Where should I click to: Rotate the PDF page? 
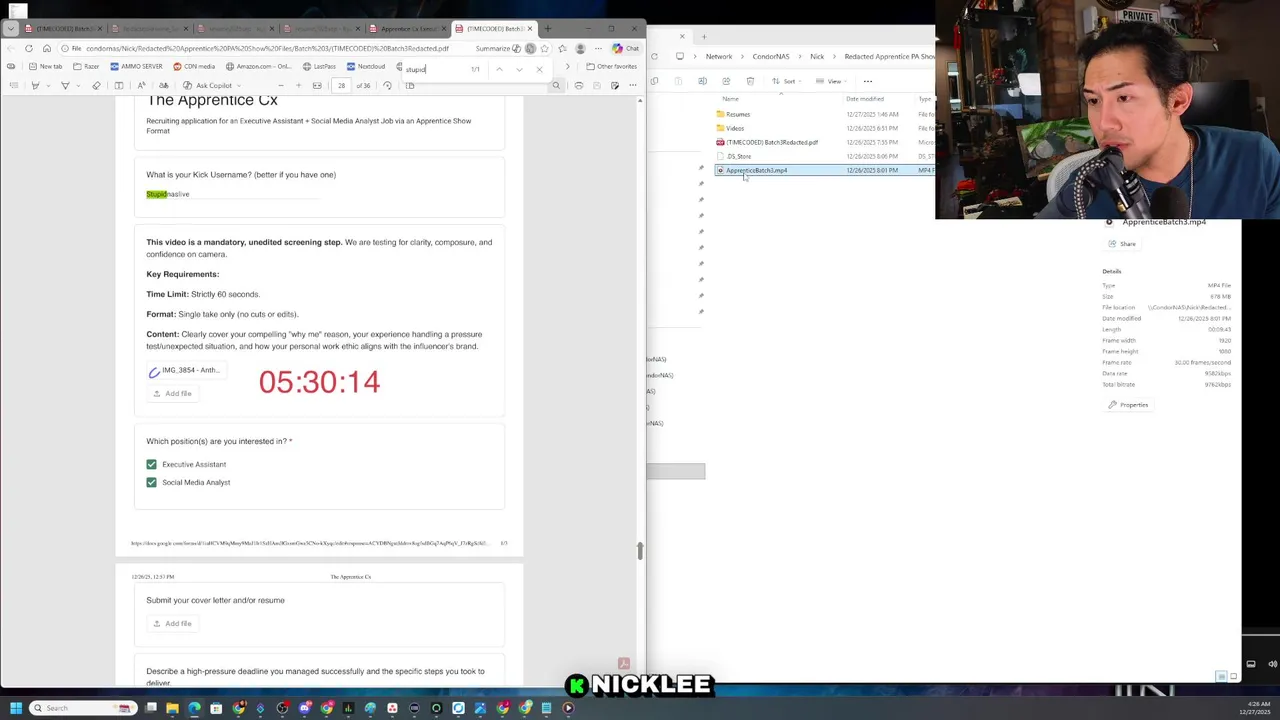pos(387,85)
